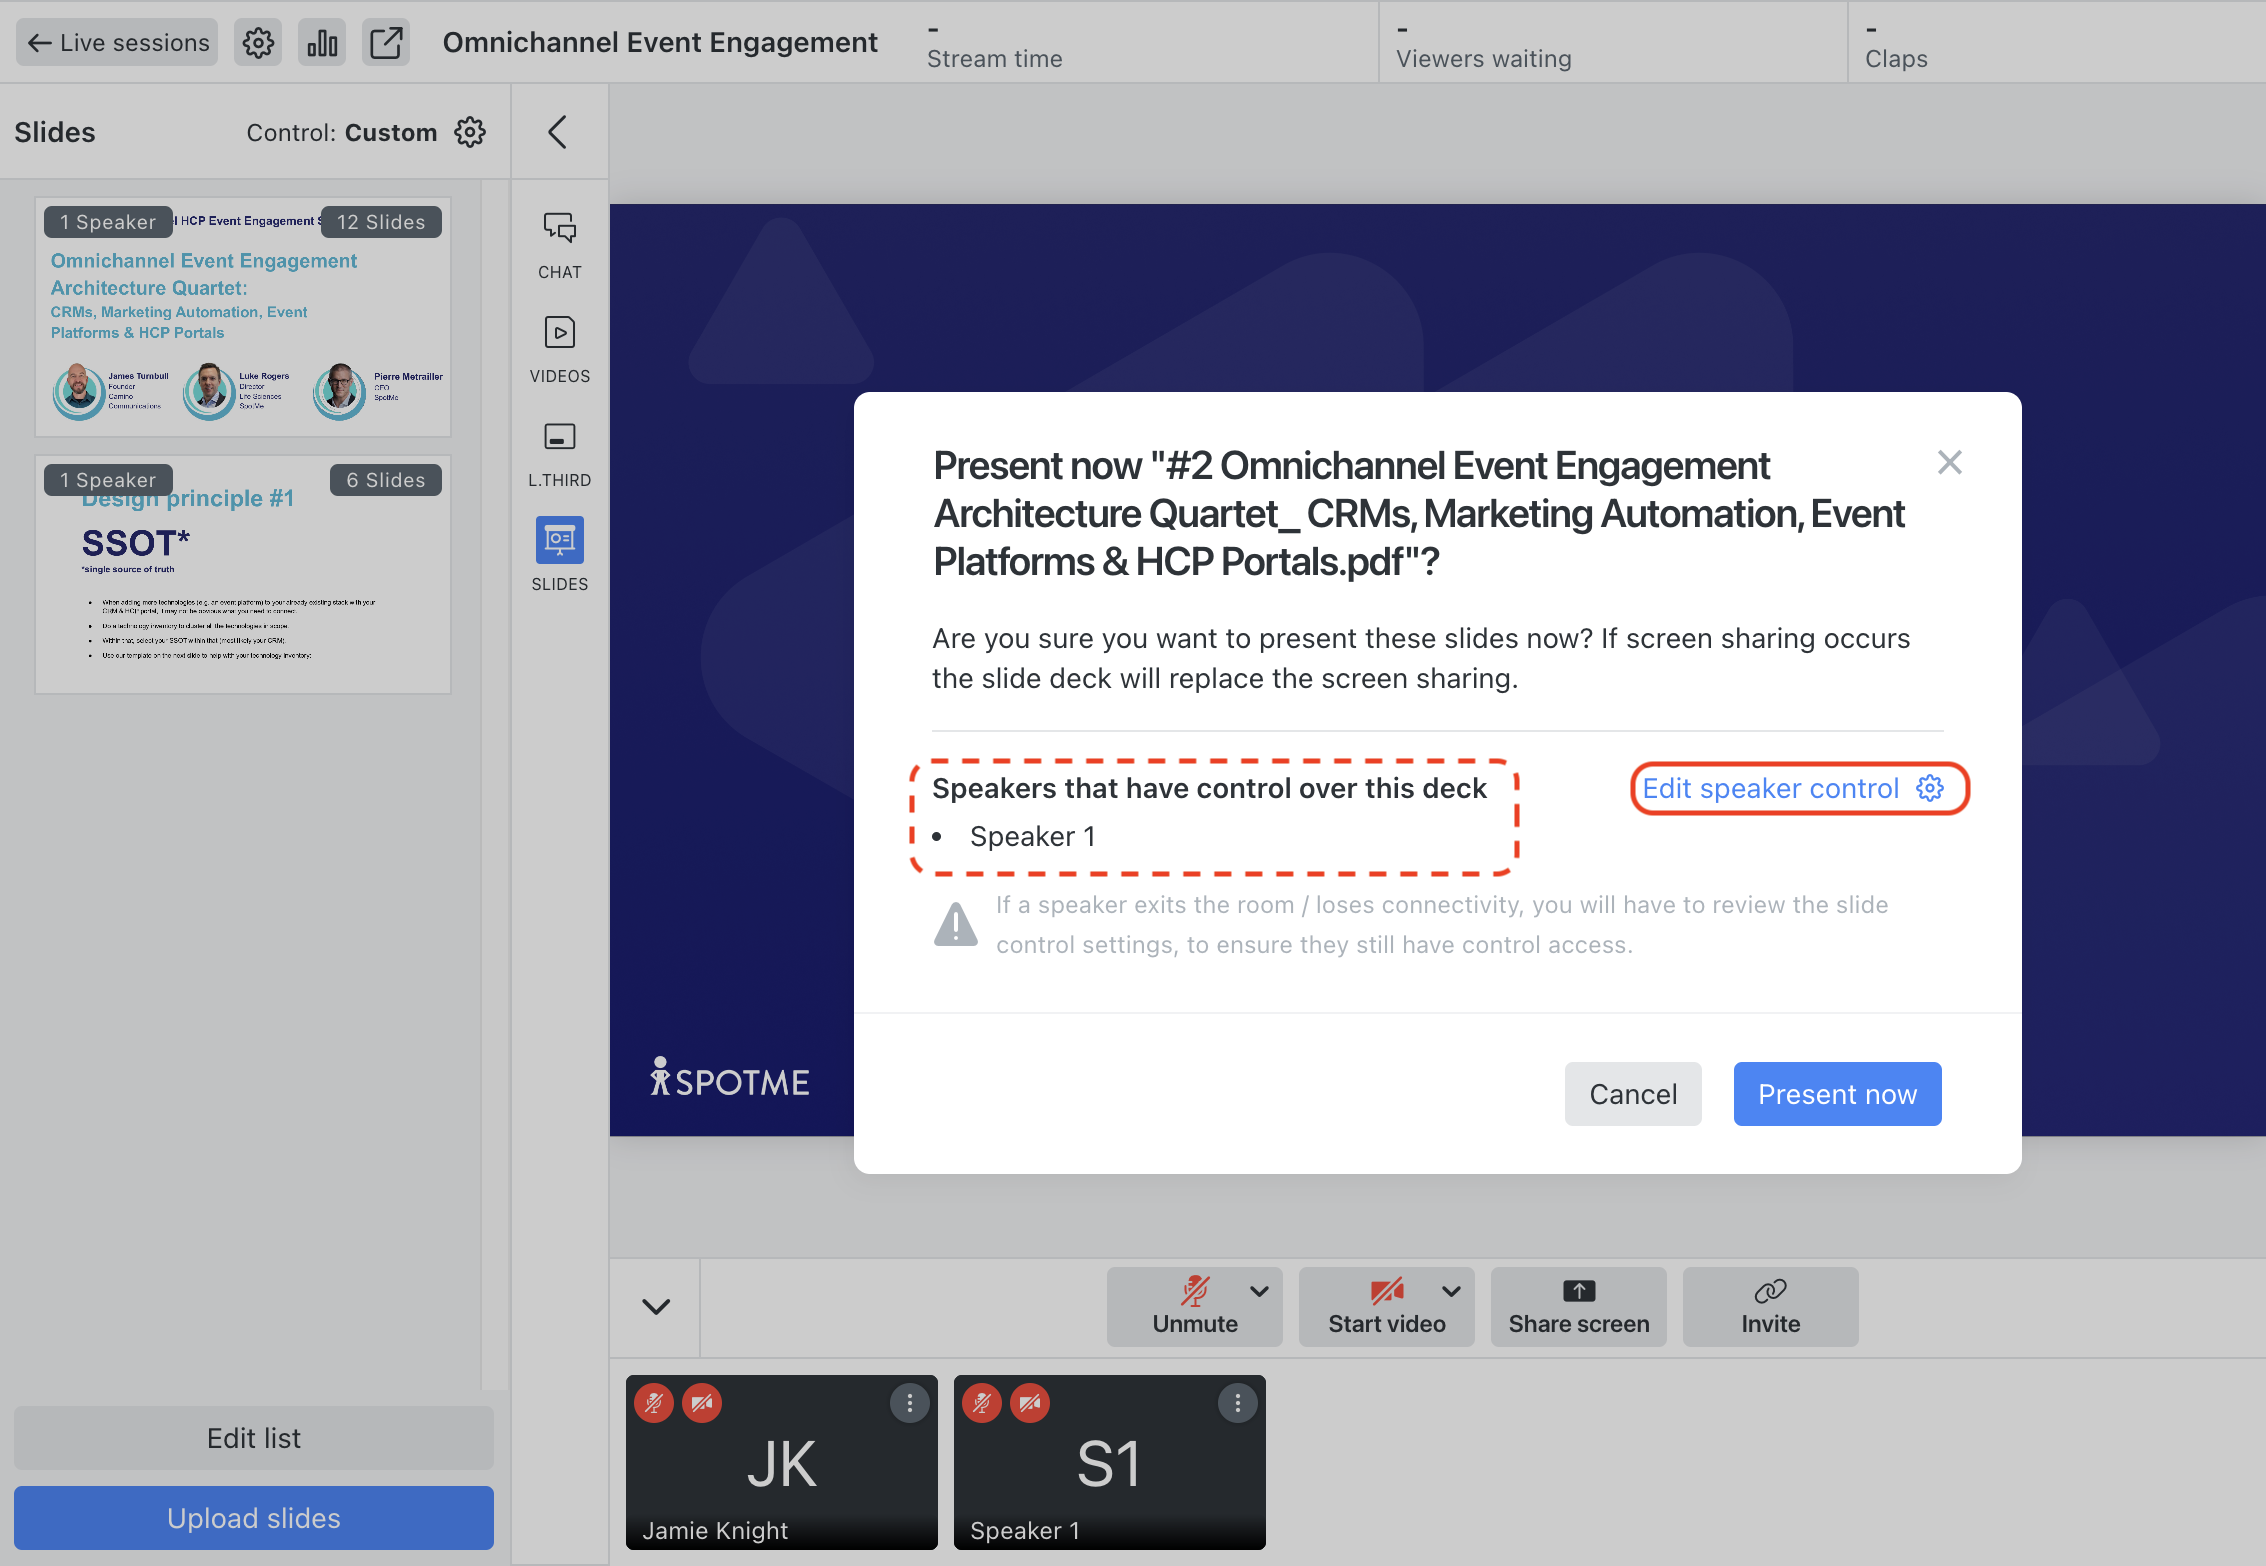The height and width of the screenshot is (1566, 2266).
Task: Open the Videos panel
Action: coord(560,349)
